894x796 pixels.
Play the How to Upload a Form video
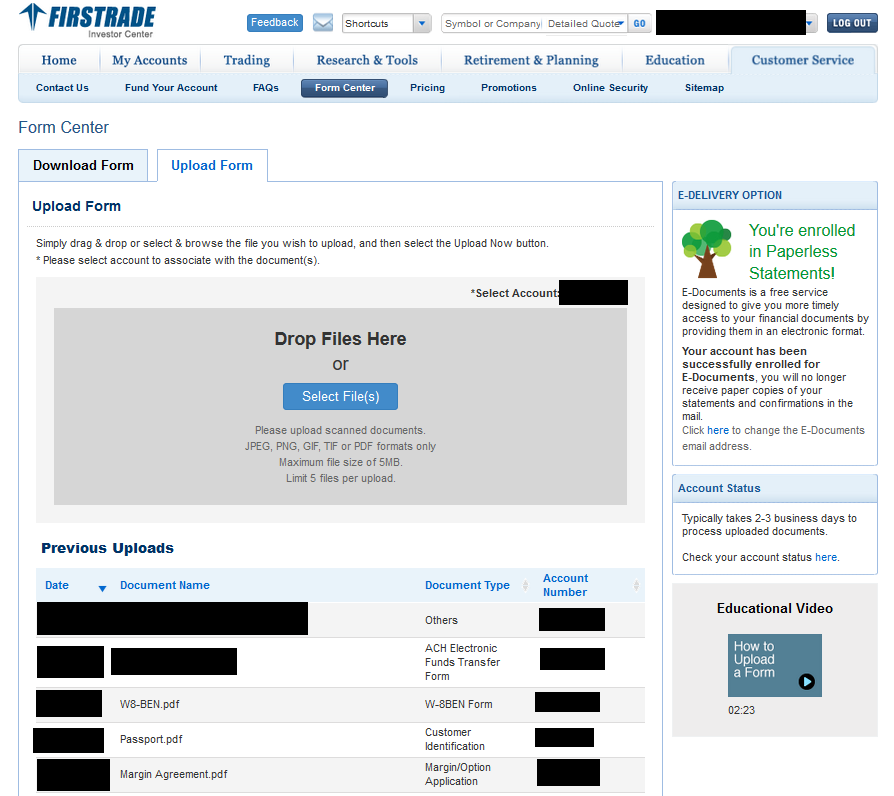coord(806,682)
